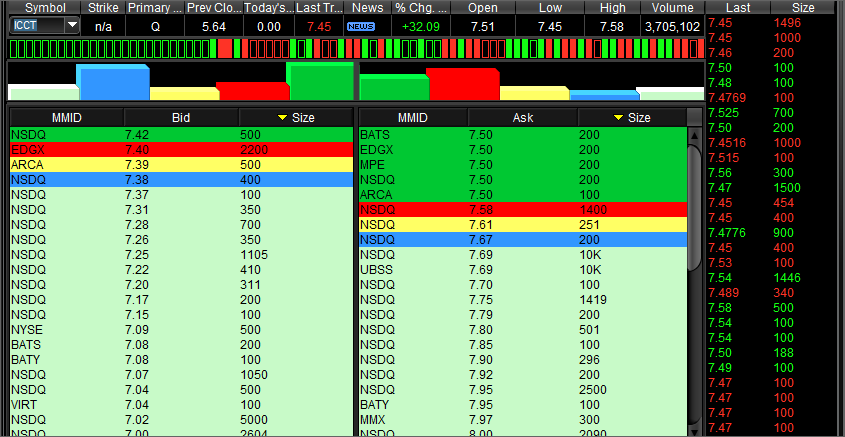Viewport: 845px width, 437px height.
Task: Click the Volume column header
Action: coord(672,8)
